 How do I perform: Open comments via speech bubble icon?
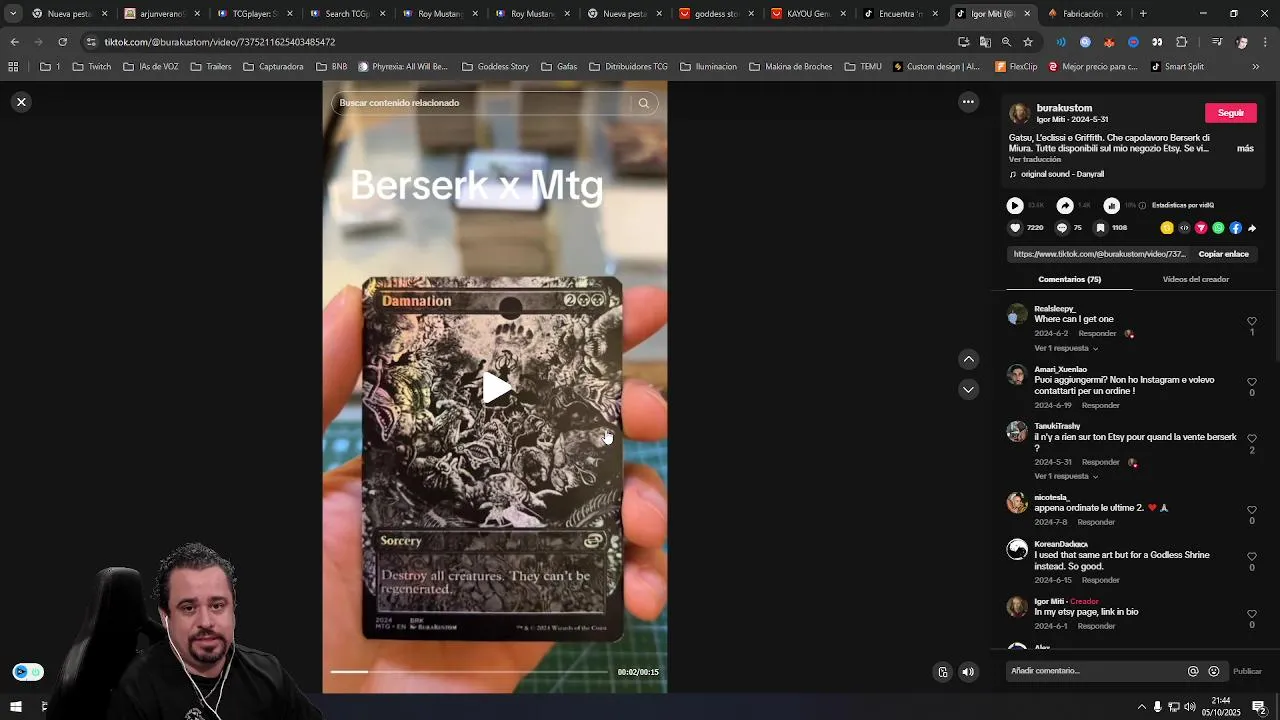pos(1062,228)
